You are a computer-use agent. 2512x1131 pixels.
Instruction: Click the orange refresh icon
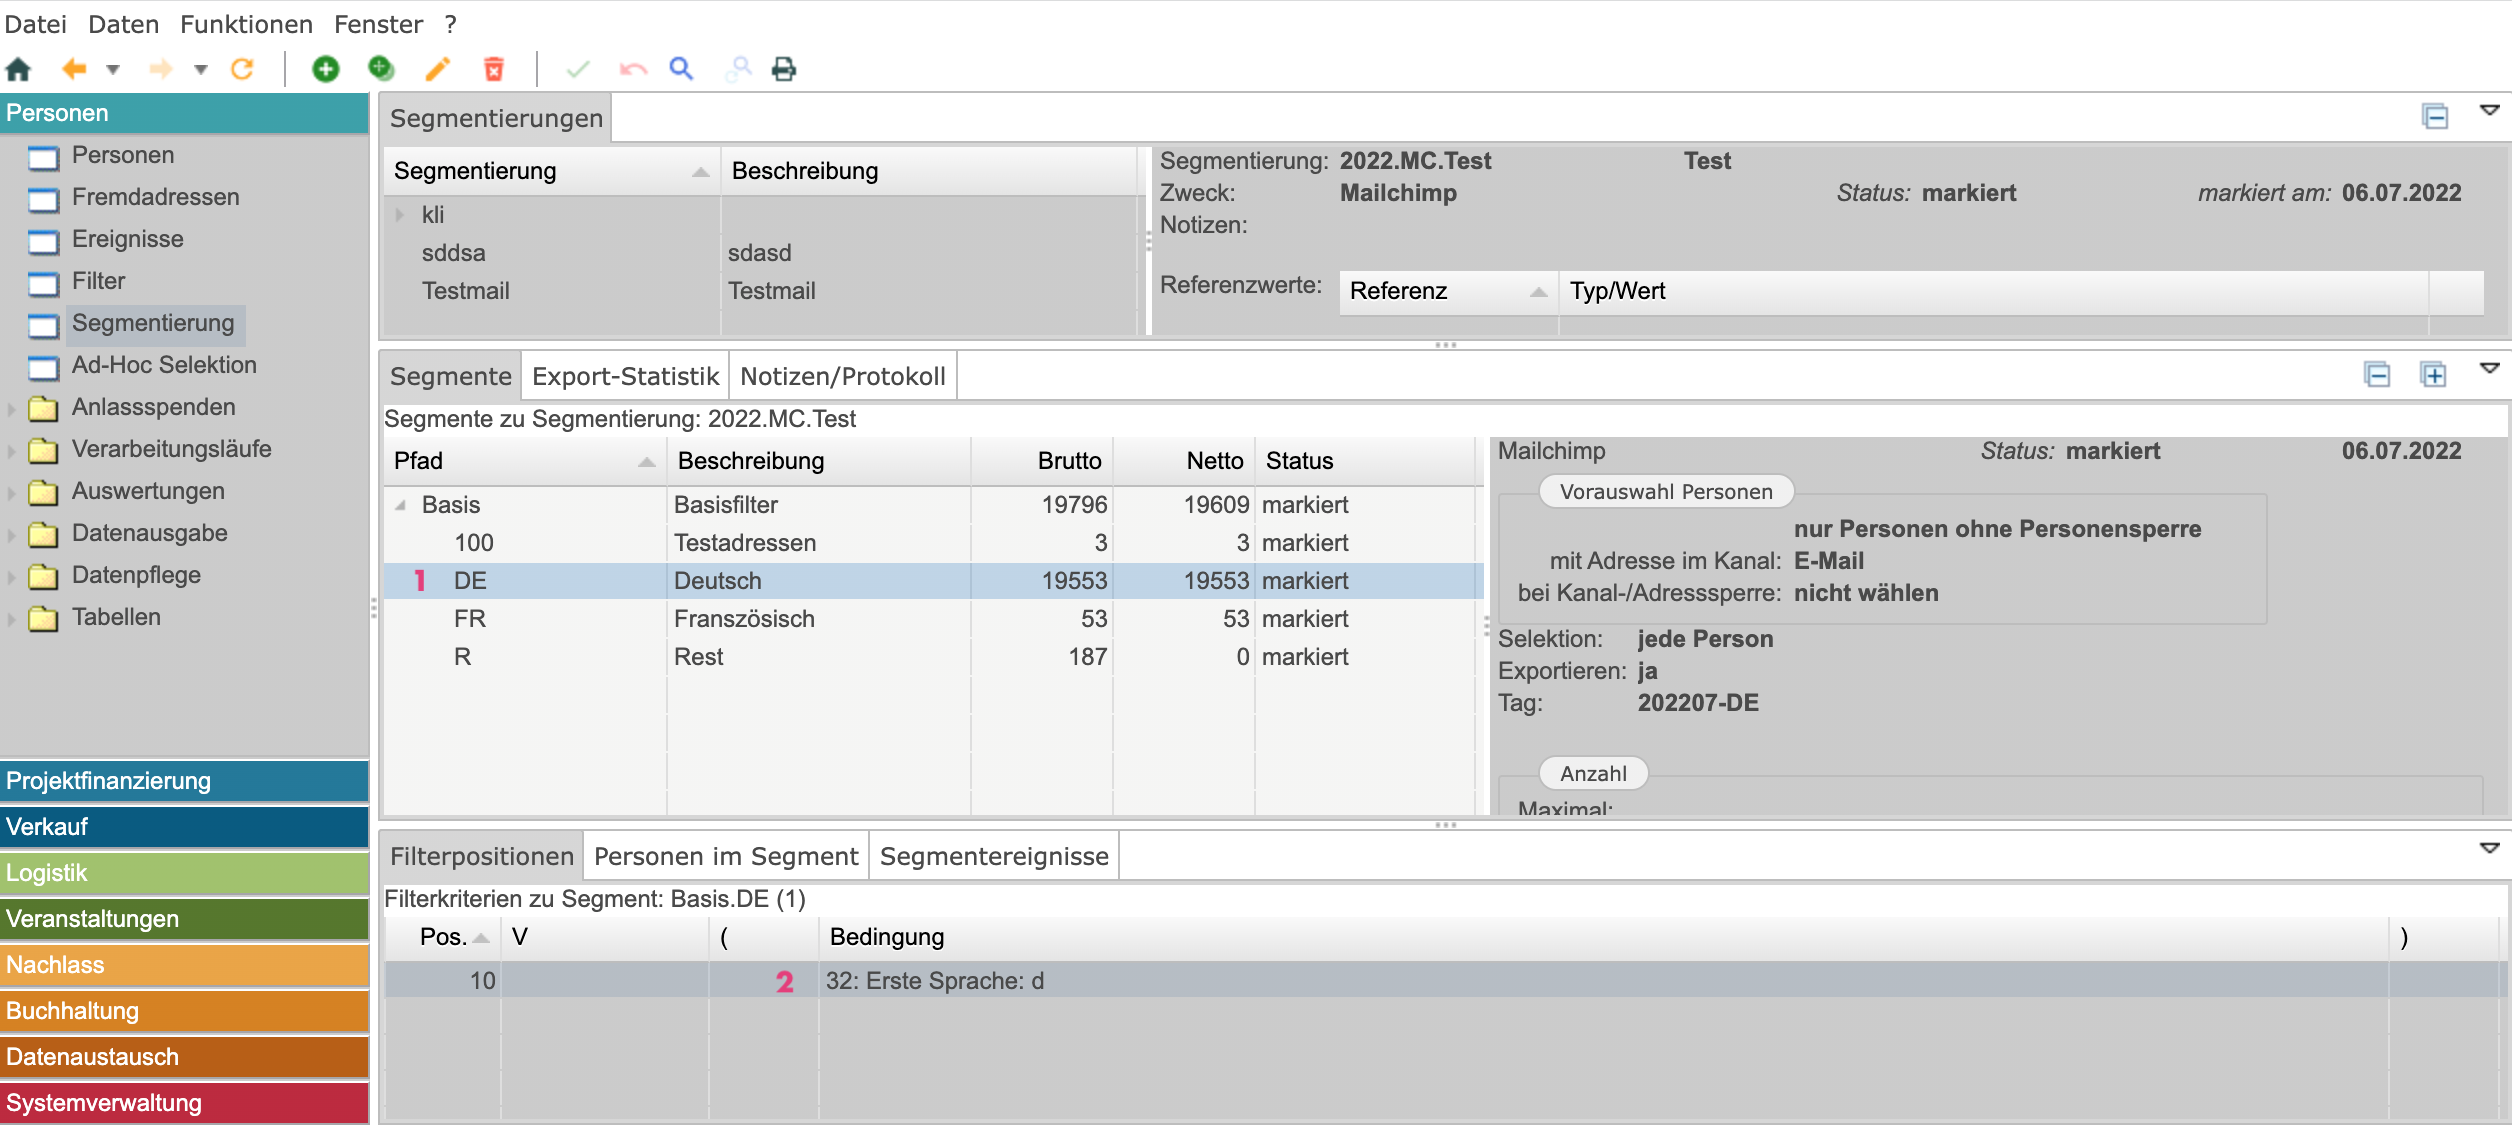(x=242, y=69)
